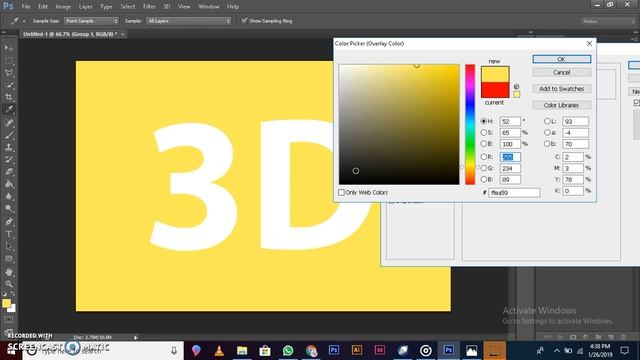Click Cancel in Color Picker

562,72
